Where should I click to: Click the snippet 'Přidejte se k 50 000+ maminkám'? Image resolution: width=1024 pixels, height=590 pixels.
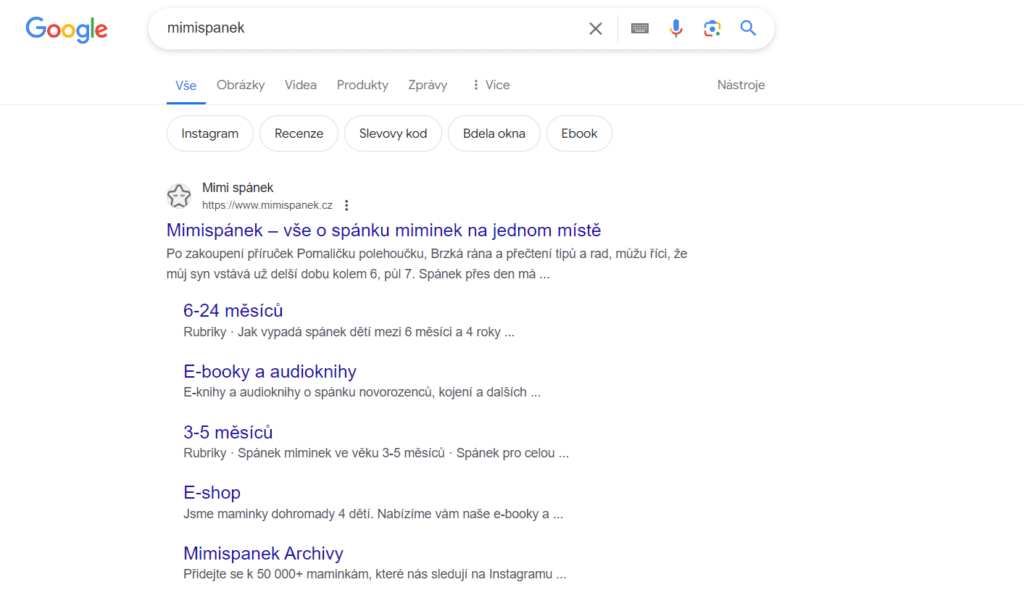pyautogui.click(x=375, y=574)
